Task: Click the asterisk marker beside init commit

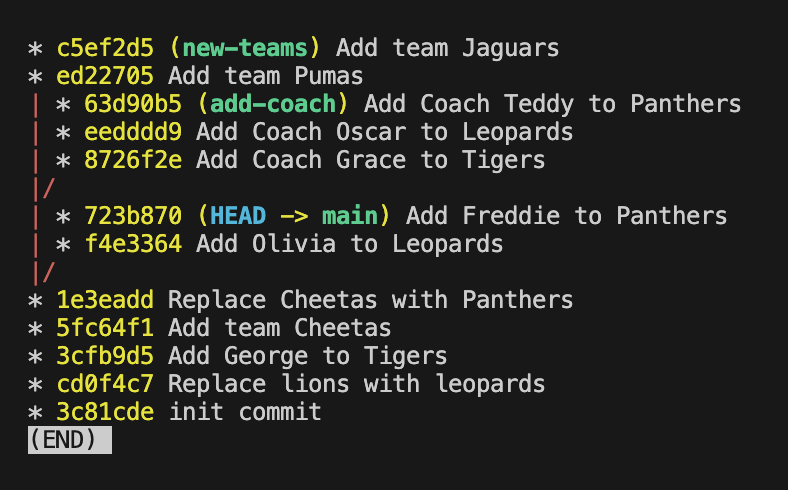Action: (35, 413)
